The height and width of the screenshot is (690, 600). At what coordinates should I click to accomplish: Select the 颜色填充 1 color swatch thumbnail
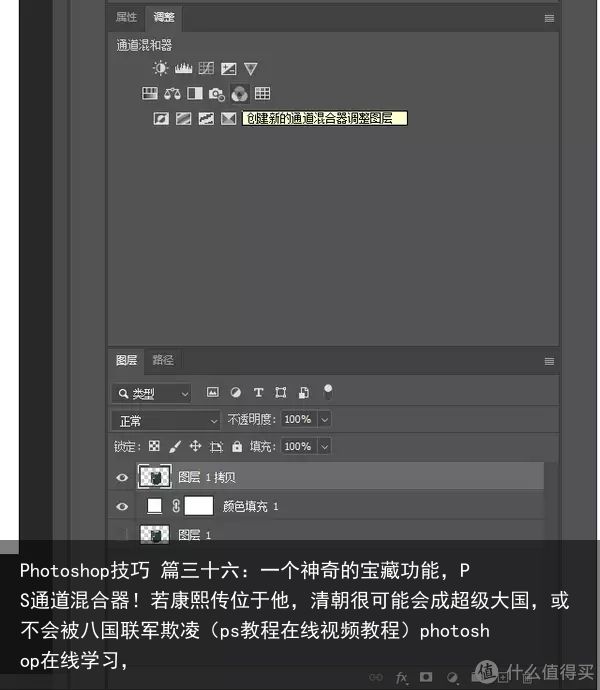(x=154, y=506)
